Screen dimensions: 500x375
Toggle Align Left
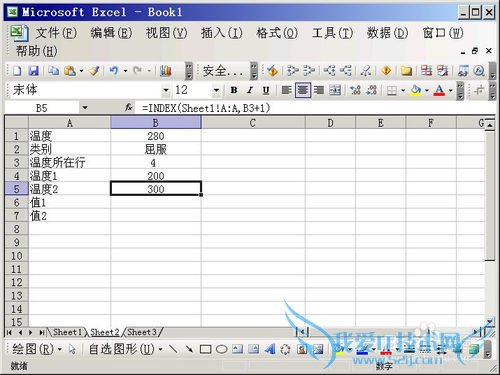point(286,90)
